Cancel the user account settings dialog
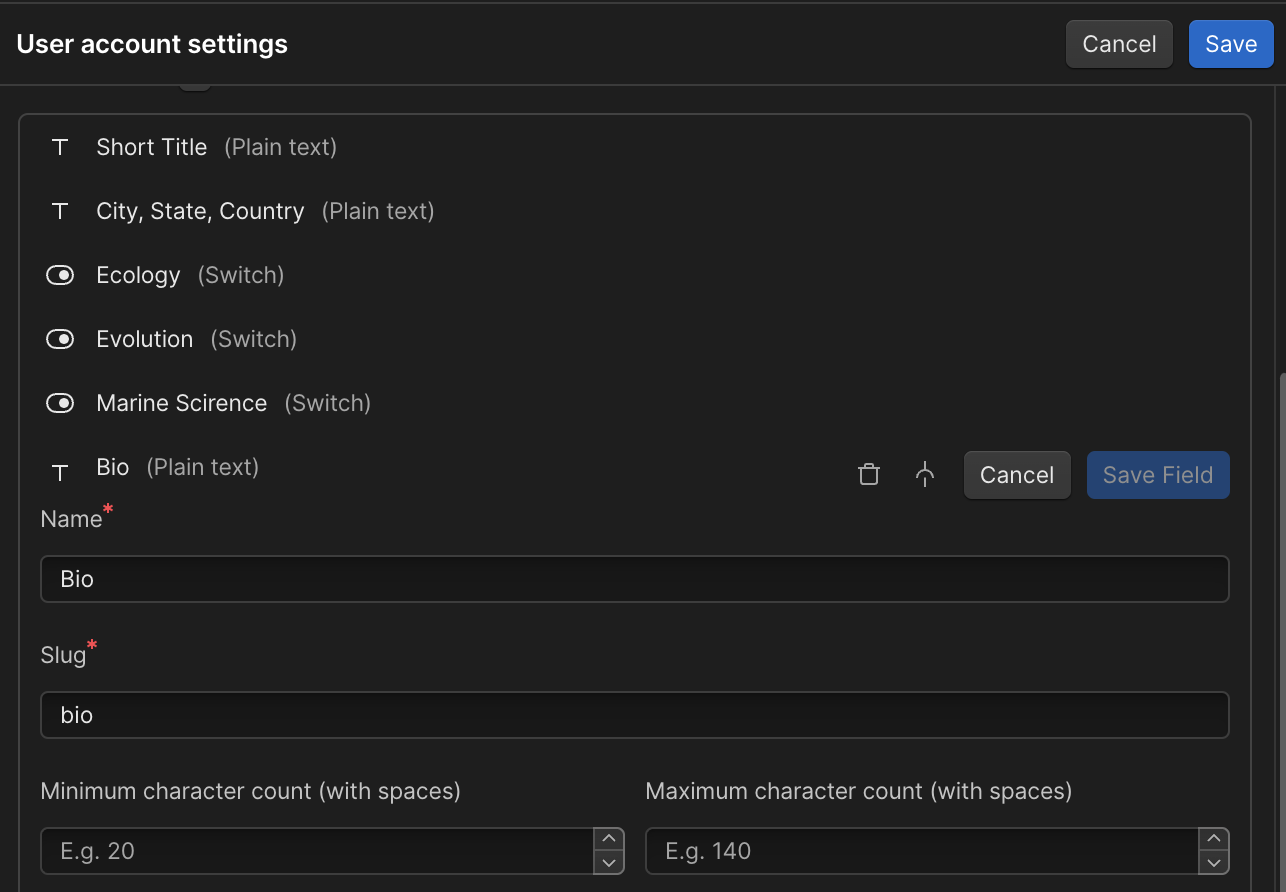Viewport: 1286px width, 892px height. pos(1118,44)
